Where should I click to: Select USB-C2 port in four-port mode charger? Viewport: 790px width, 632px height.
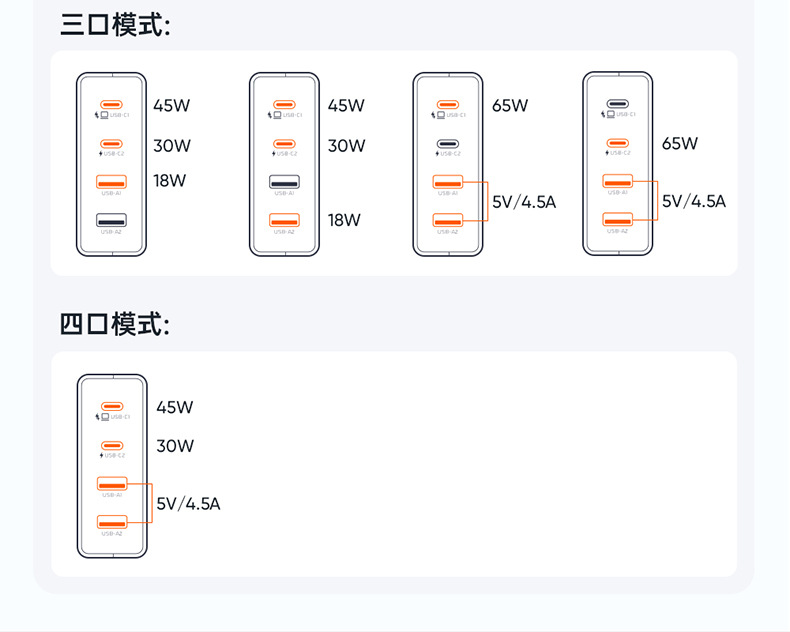pos(111,446)
